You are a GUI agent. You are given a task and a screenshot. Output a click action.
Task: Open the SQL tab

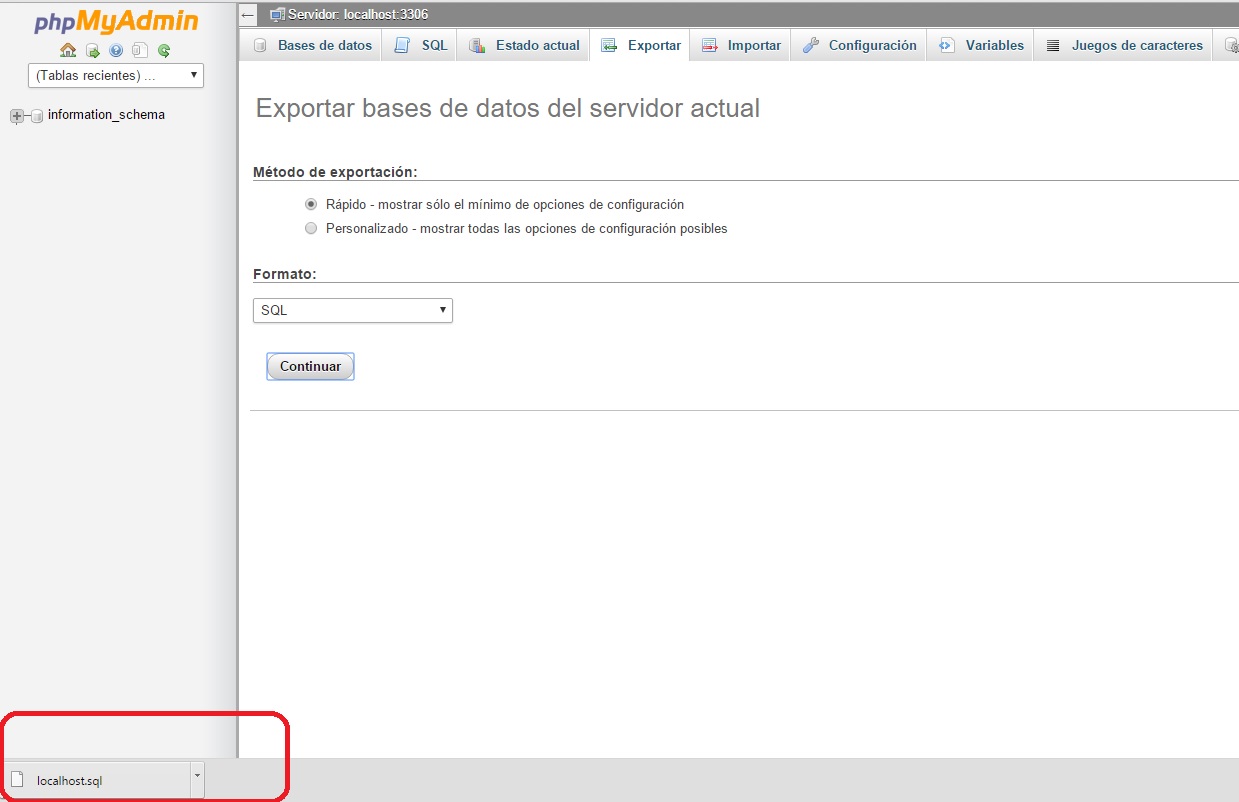(x=420, y=45)
